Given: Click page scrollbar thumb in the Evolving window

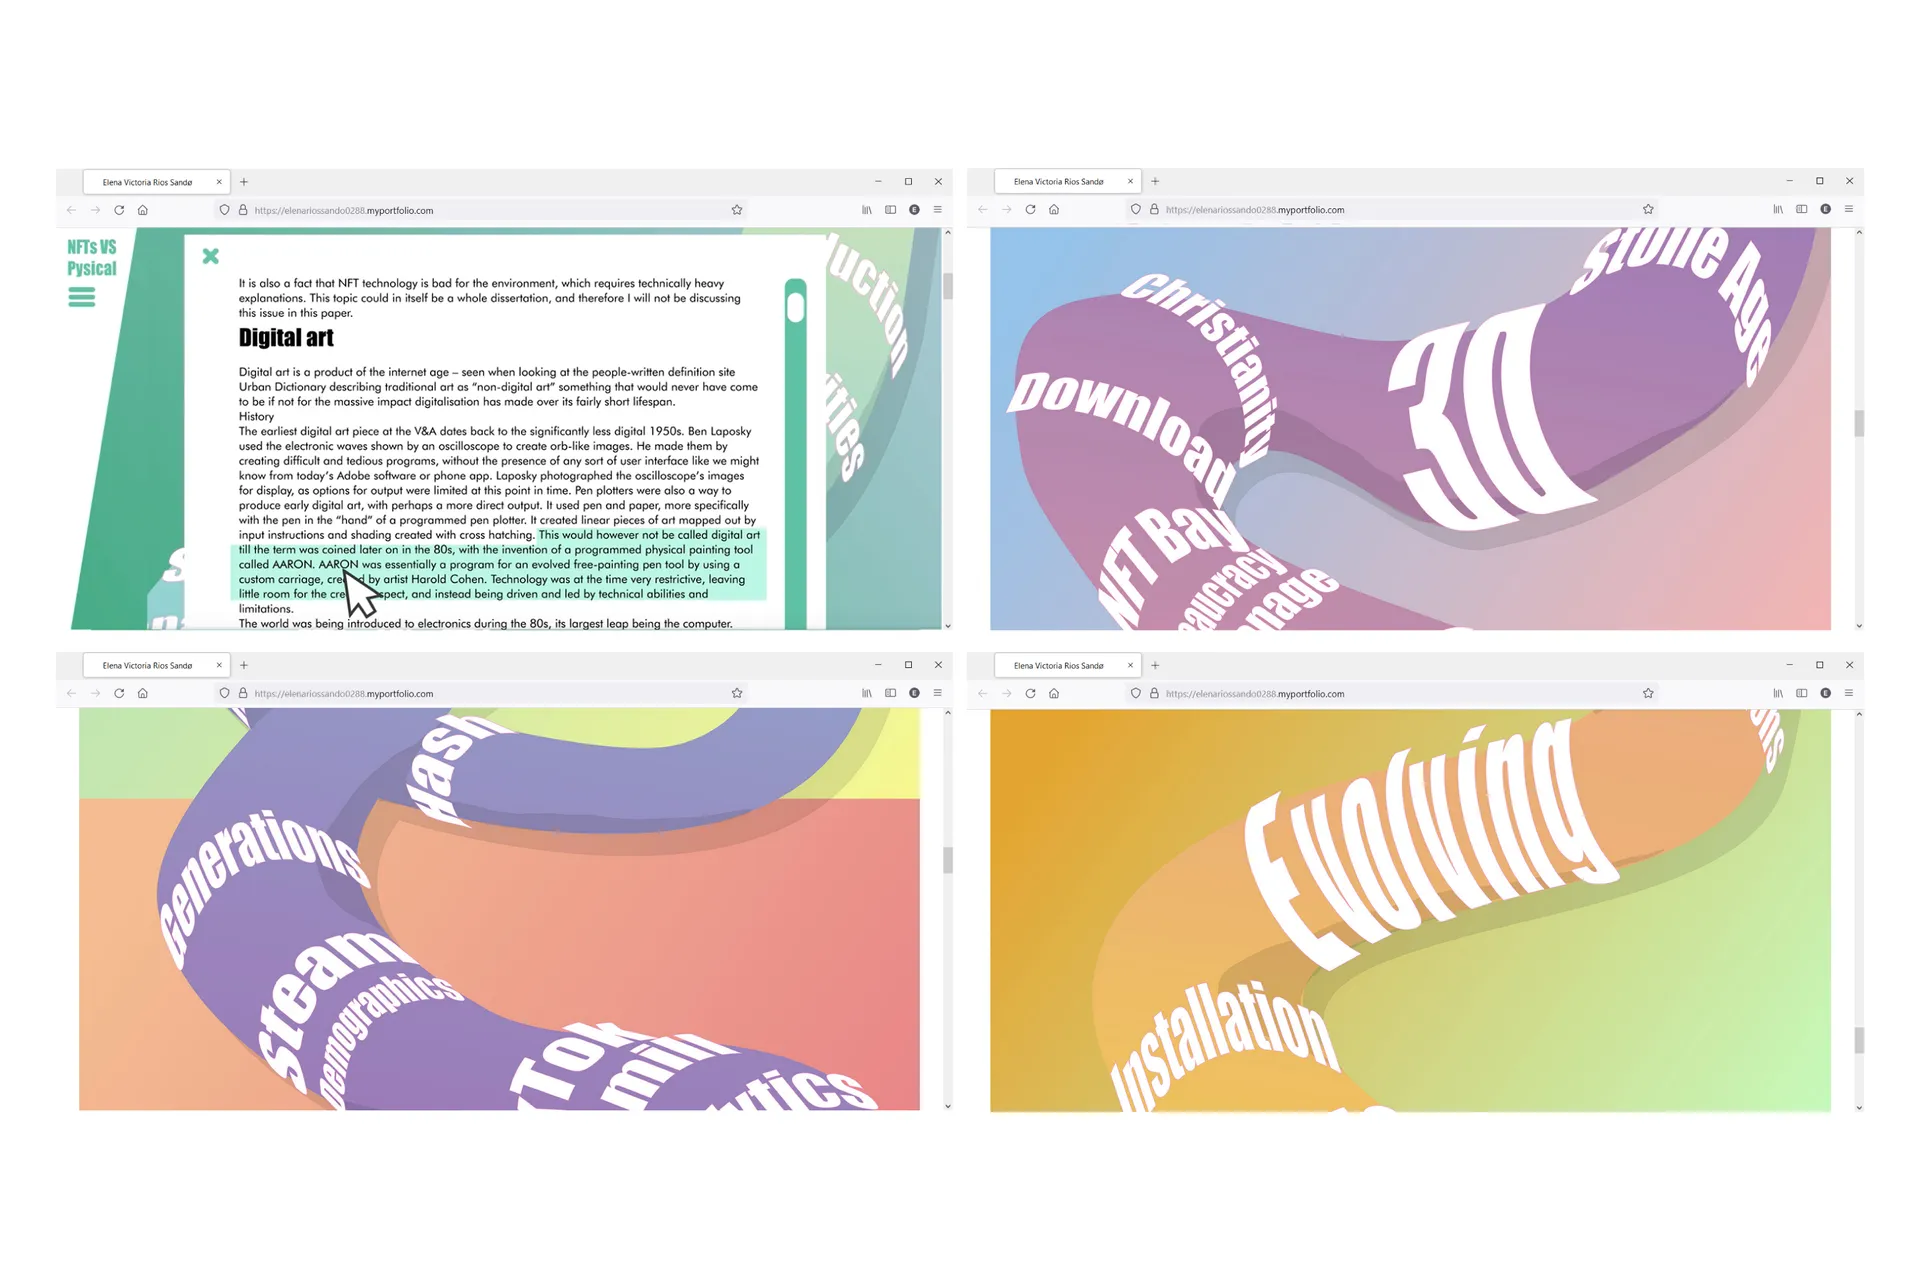Looking at the screenshot, I should [1859, 1040].
